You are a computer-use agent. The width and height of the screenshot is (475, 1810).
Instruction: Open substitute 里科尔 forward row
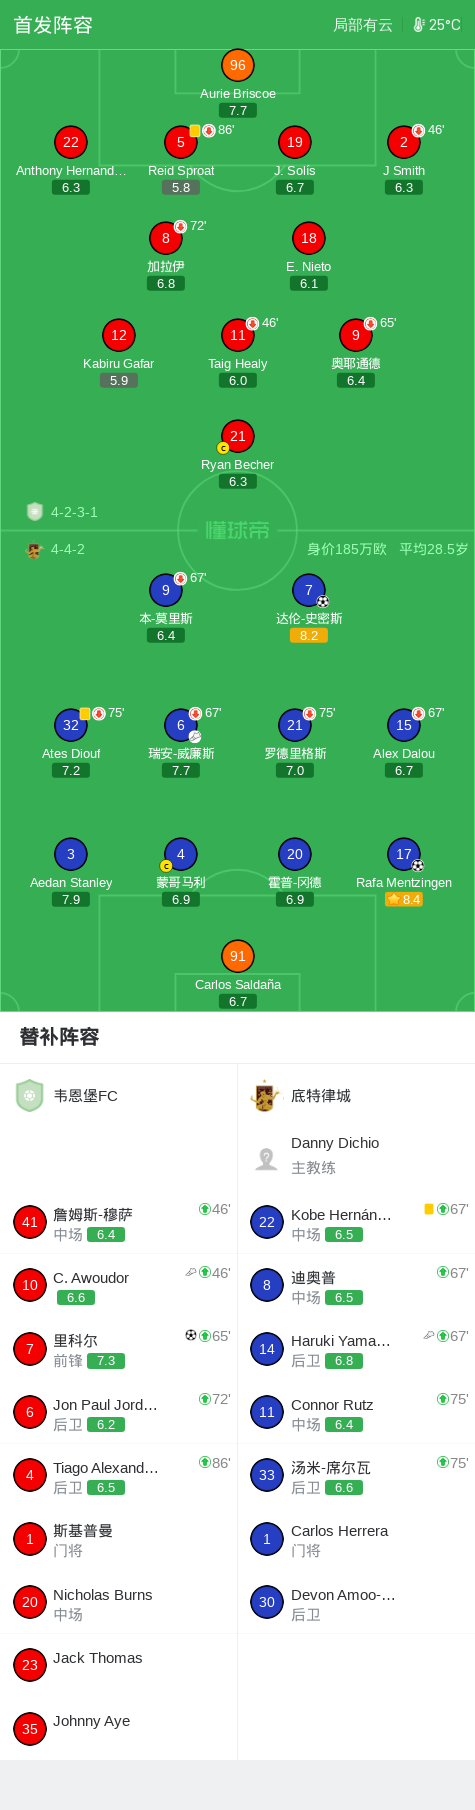(119, 1349)
